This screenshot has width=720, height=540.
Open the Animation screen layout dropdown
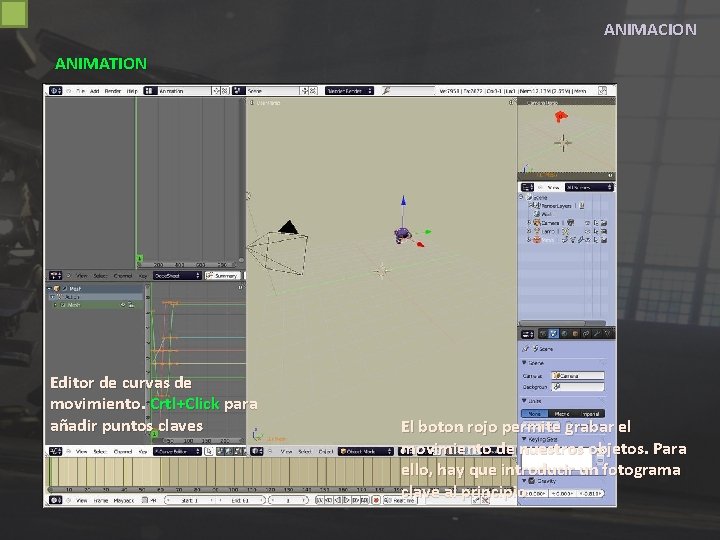[183, 91]
